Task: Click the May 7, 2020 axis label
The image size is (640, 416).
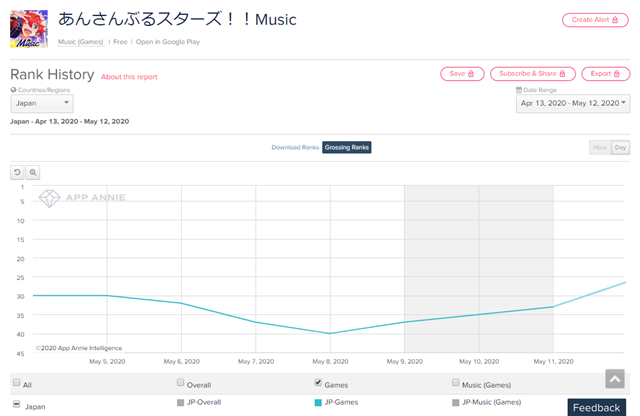Action: [256, 361]
